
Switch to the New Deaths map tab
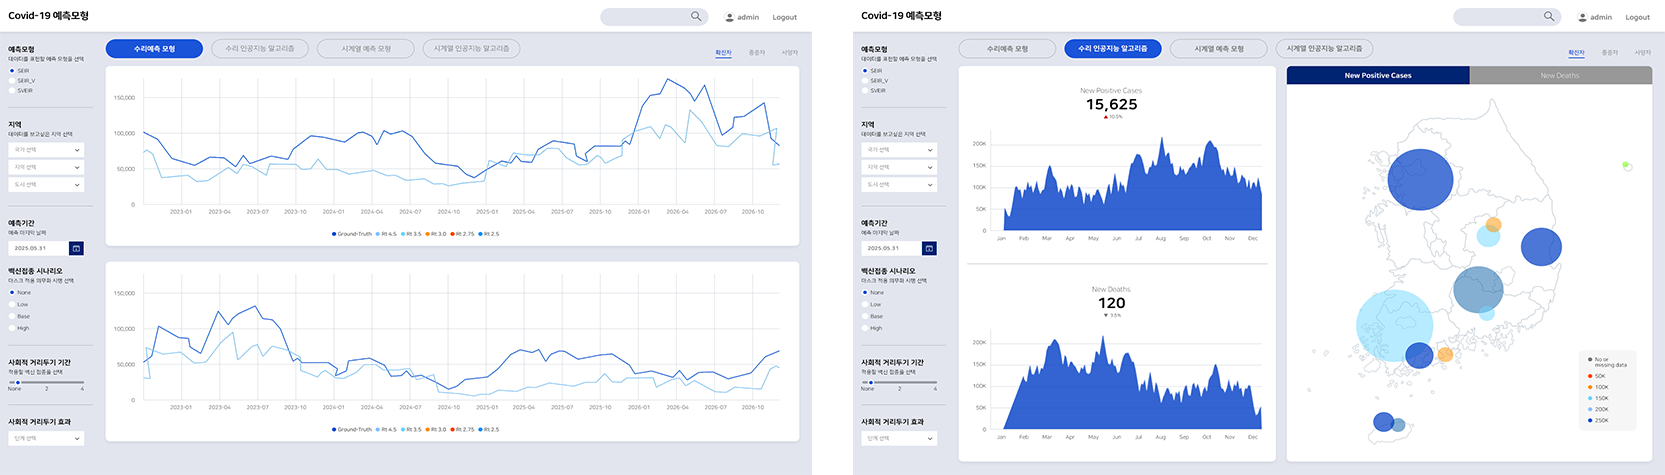click(1560, 75)
